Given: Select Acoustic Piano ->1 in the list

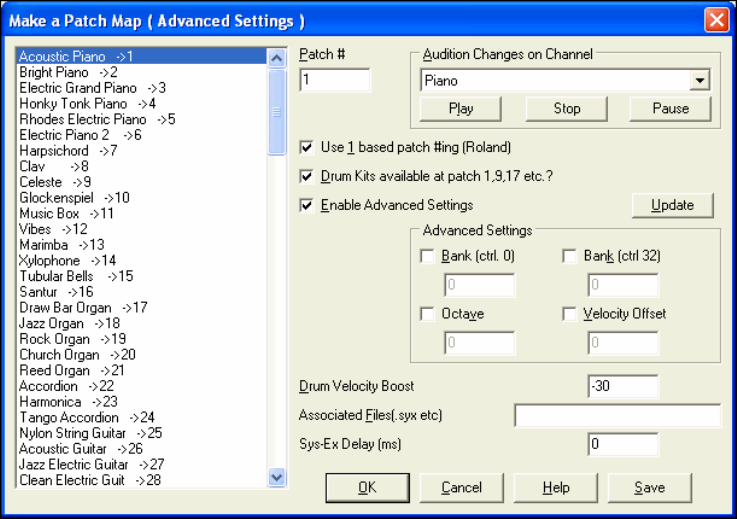Looking at the screenshot, I should pyautogui.click(x=141, y=56).
